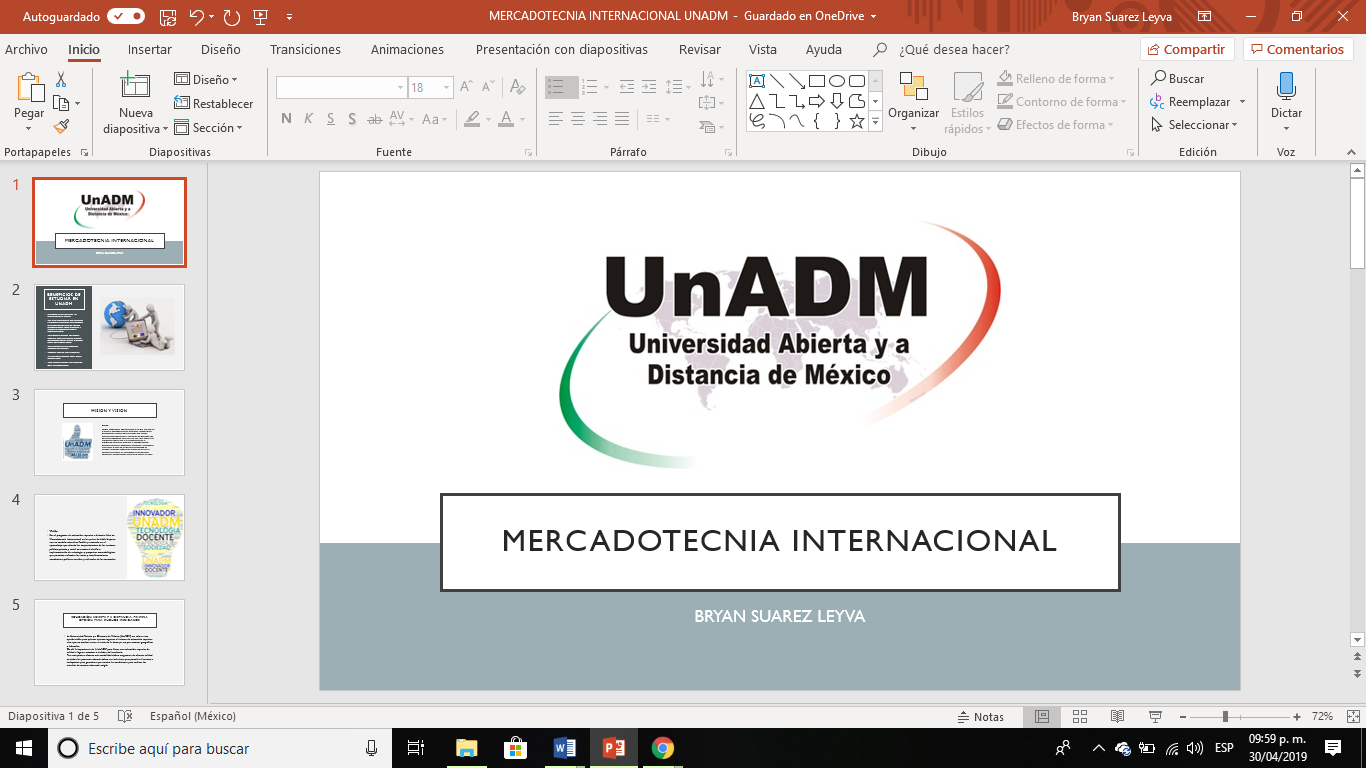Screen dimensions: 1366x768
Task: Open the font size dropdown
Action: pyautogui.click(x=446, y=88)
